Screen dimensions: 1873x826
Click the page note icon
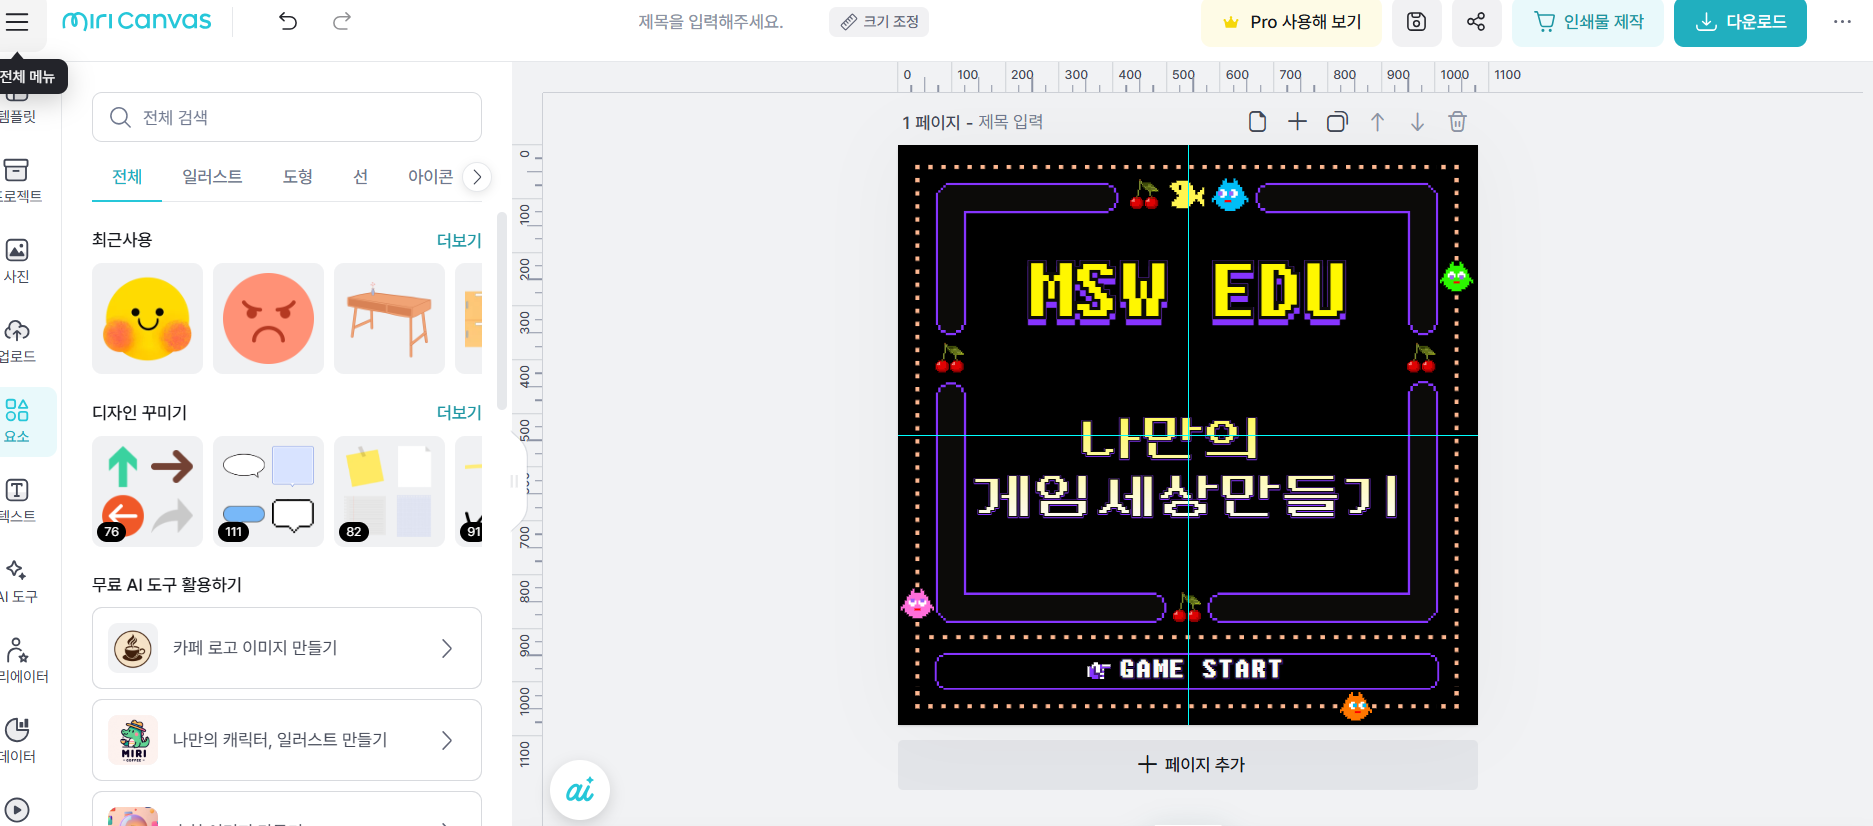[1257, 122]
